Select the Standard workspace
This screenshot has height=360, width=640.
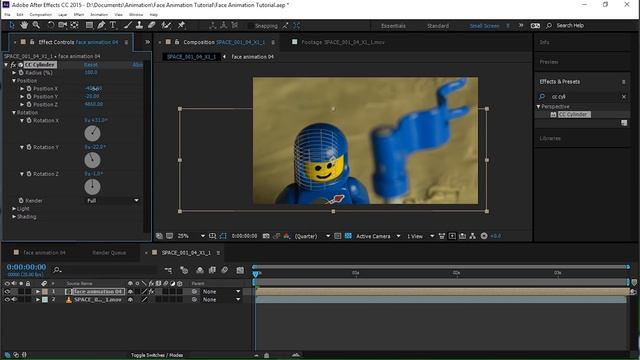click(438, 26)
